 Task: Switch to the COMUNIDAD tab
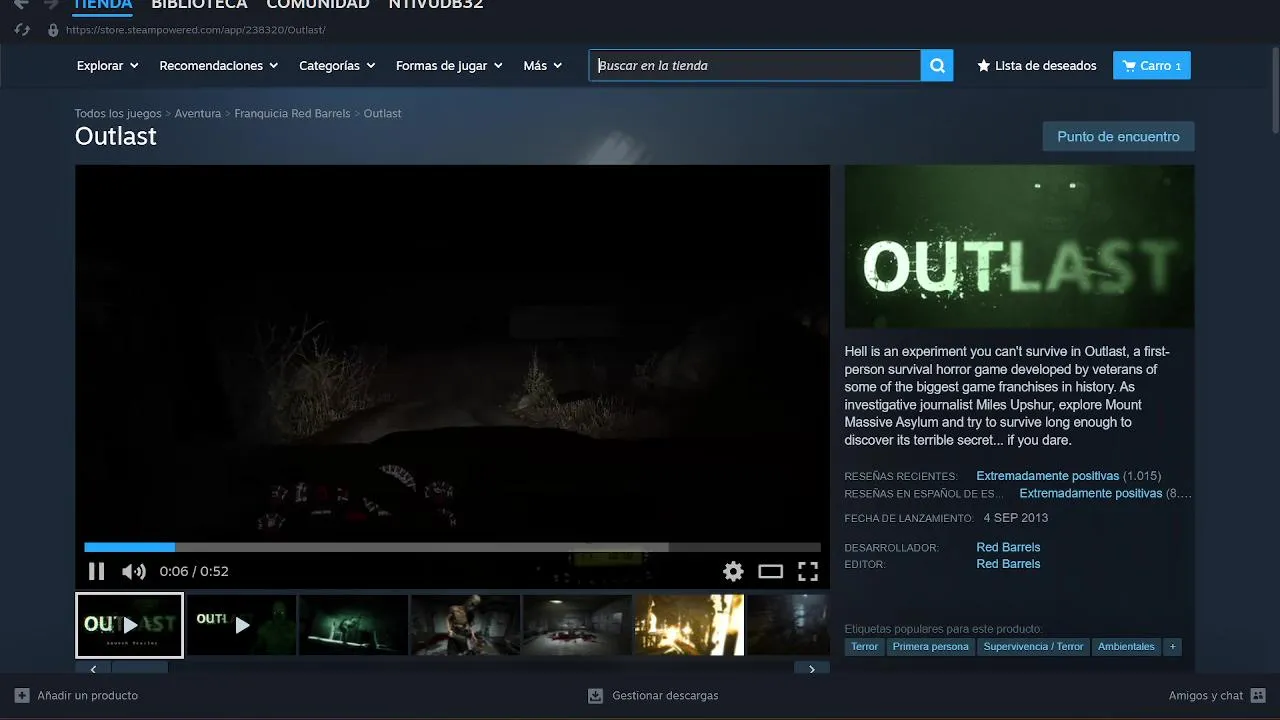click(x=318, y=4)
